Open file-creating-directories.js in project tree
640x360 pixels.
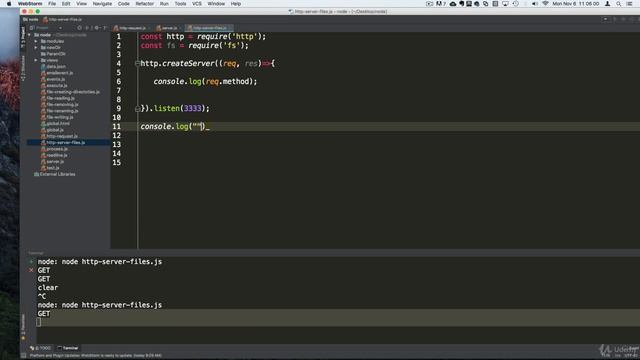(x=70, y=92)
